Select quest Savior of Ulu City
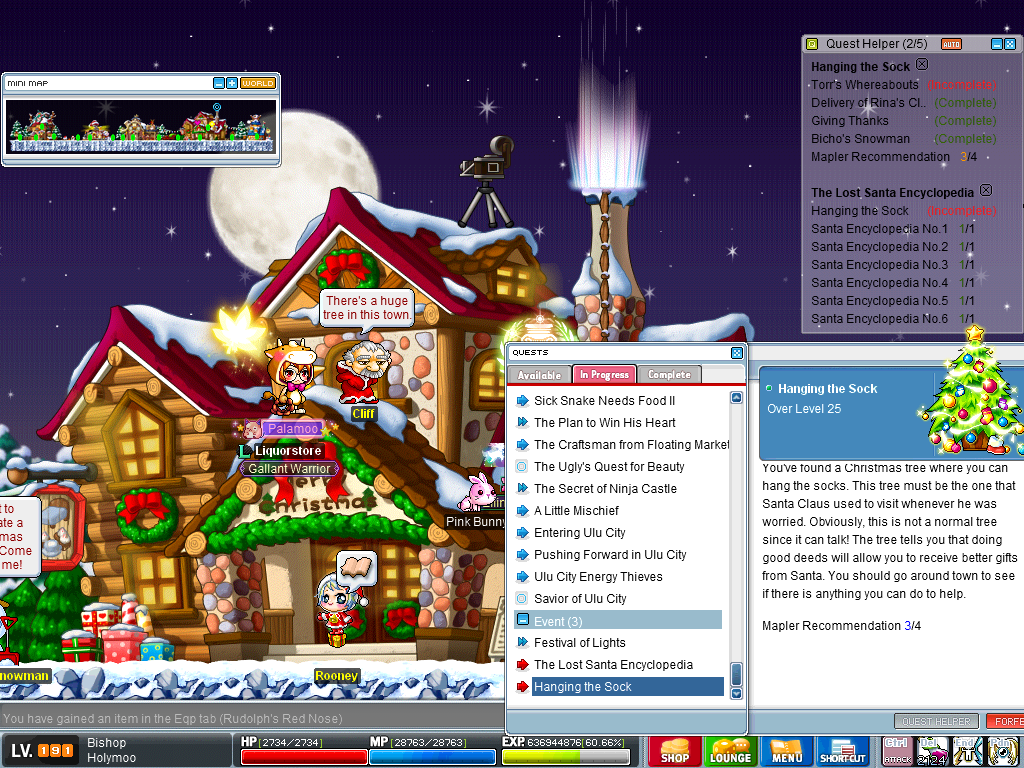1024x768 pixels. (580, 598)
